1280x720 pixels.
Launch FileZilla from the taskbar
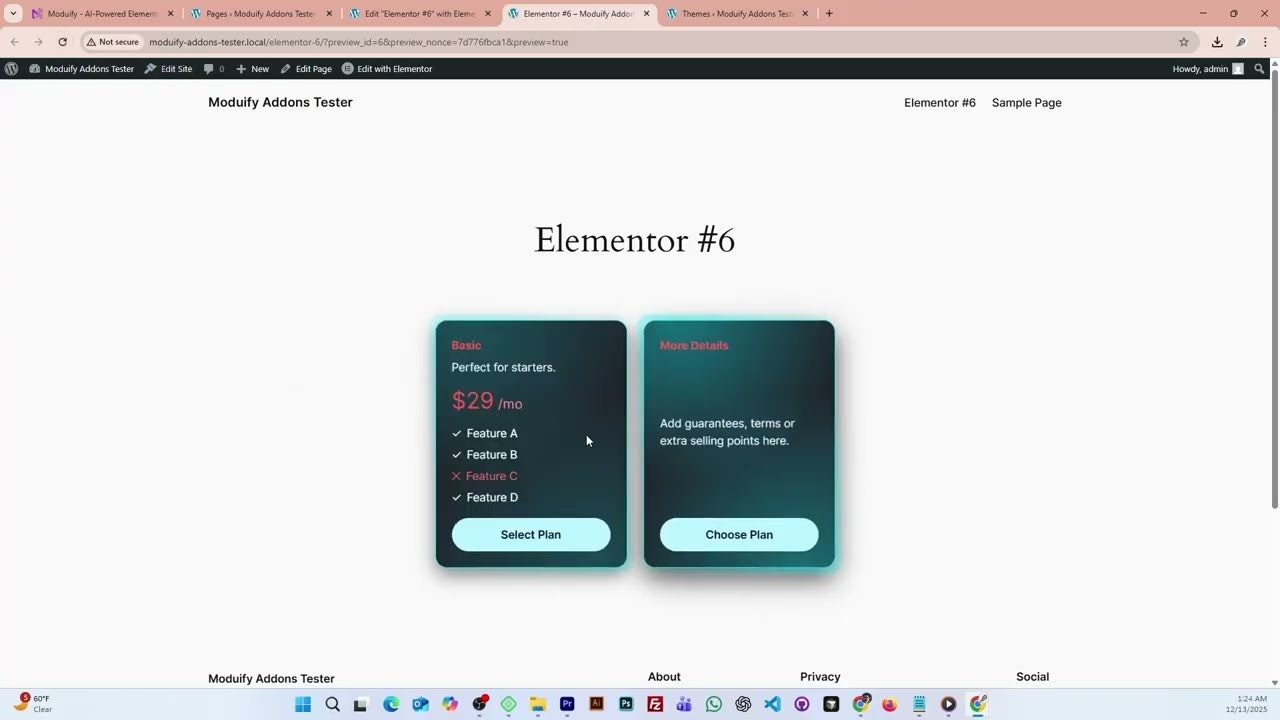click(x=654, y=703)
